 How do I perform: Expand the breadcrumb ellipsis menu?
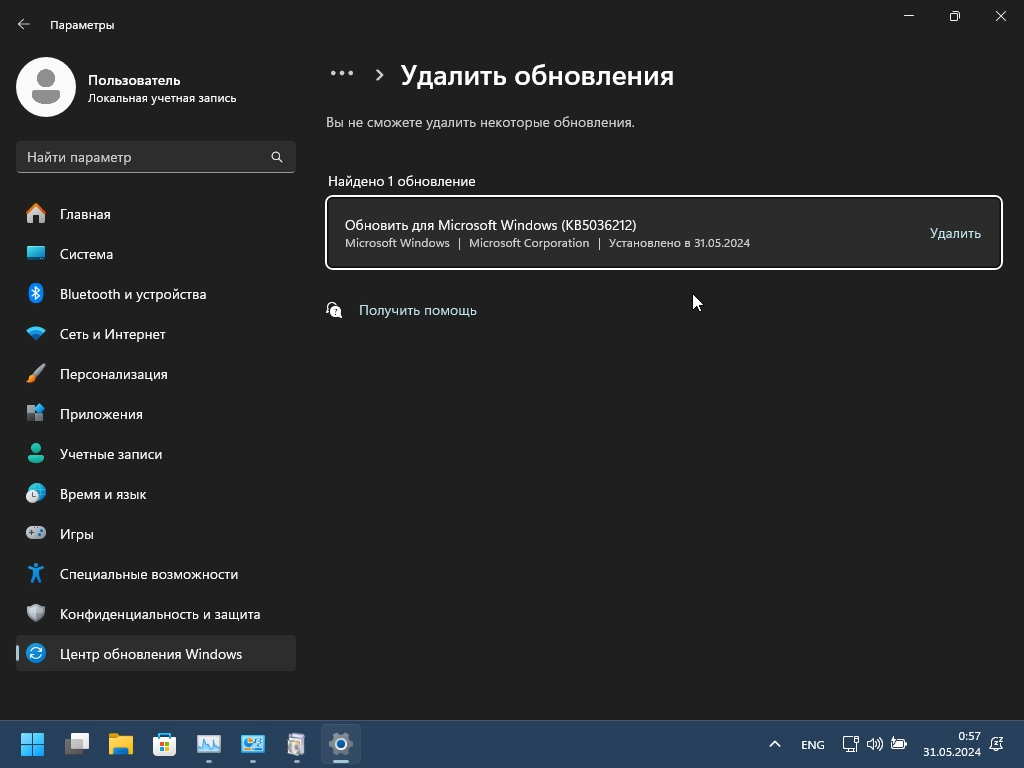pos(342,74)
